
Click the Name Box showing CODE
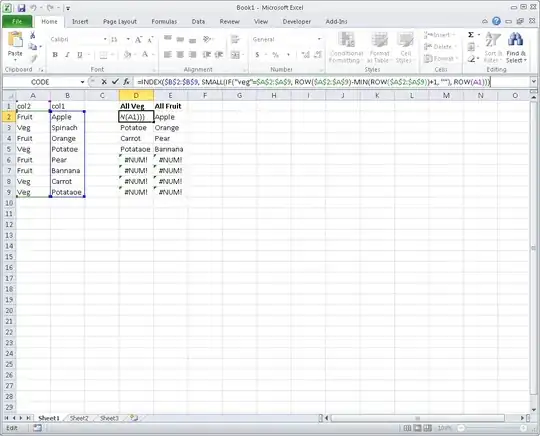tap(40, 82)
